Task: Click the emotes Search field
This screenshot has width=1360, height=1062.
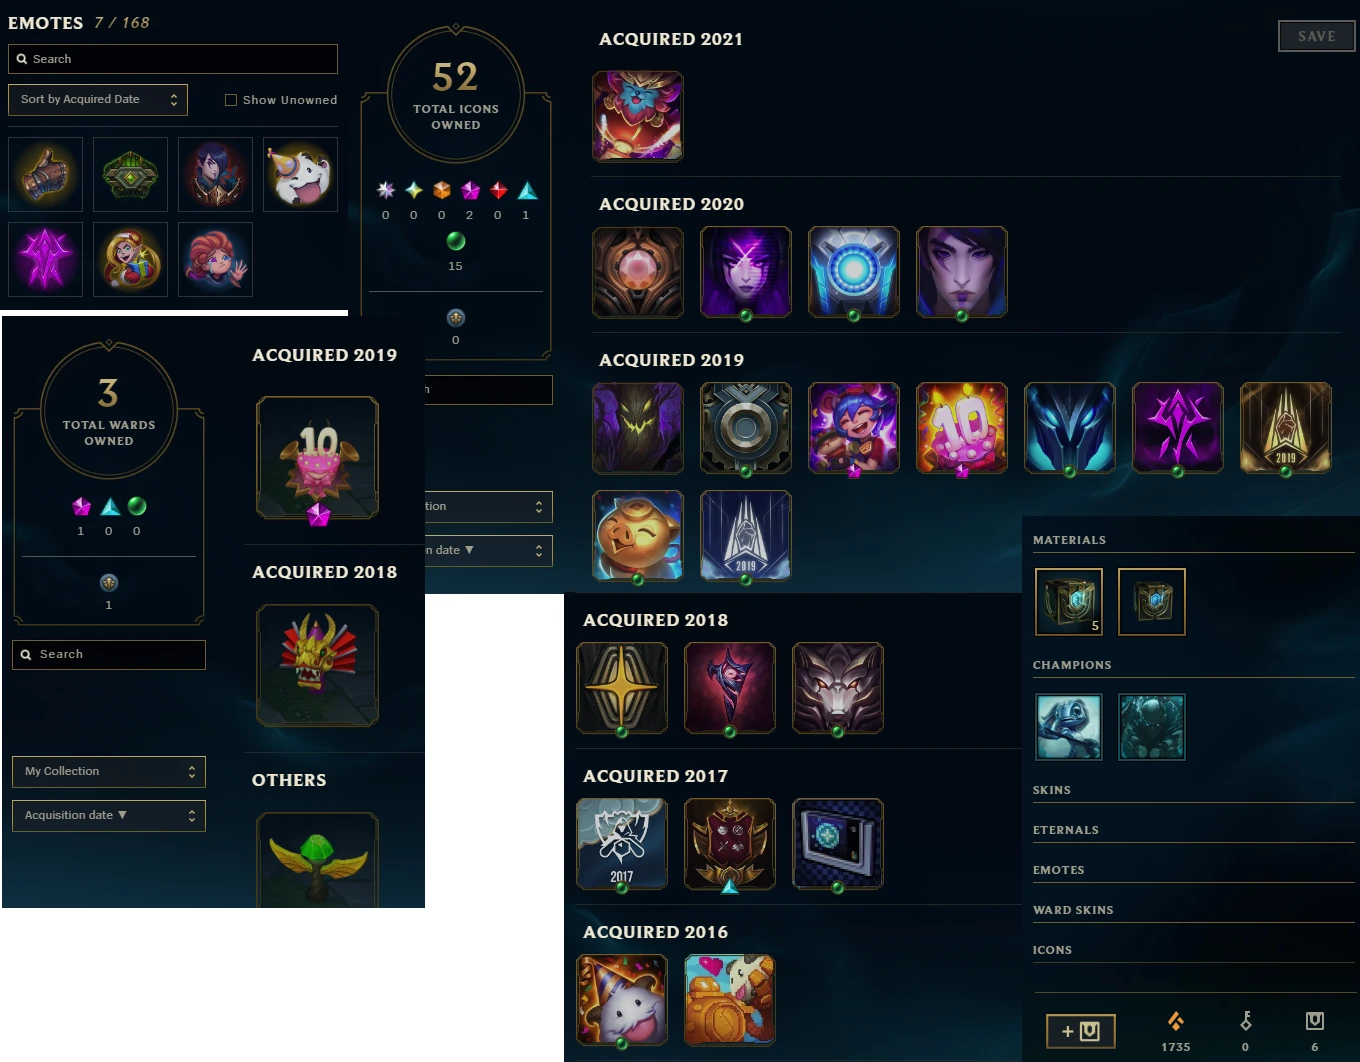Action: (x=173, y=59)
